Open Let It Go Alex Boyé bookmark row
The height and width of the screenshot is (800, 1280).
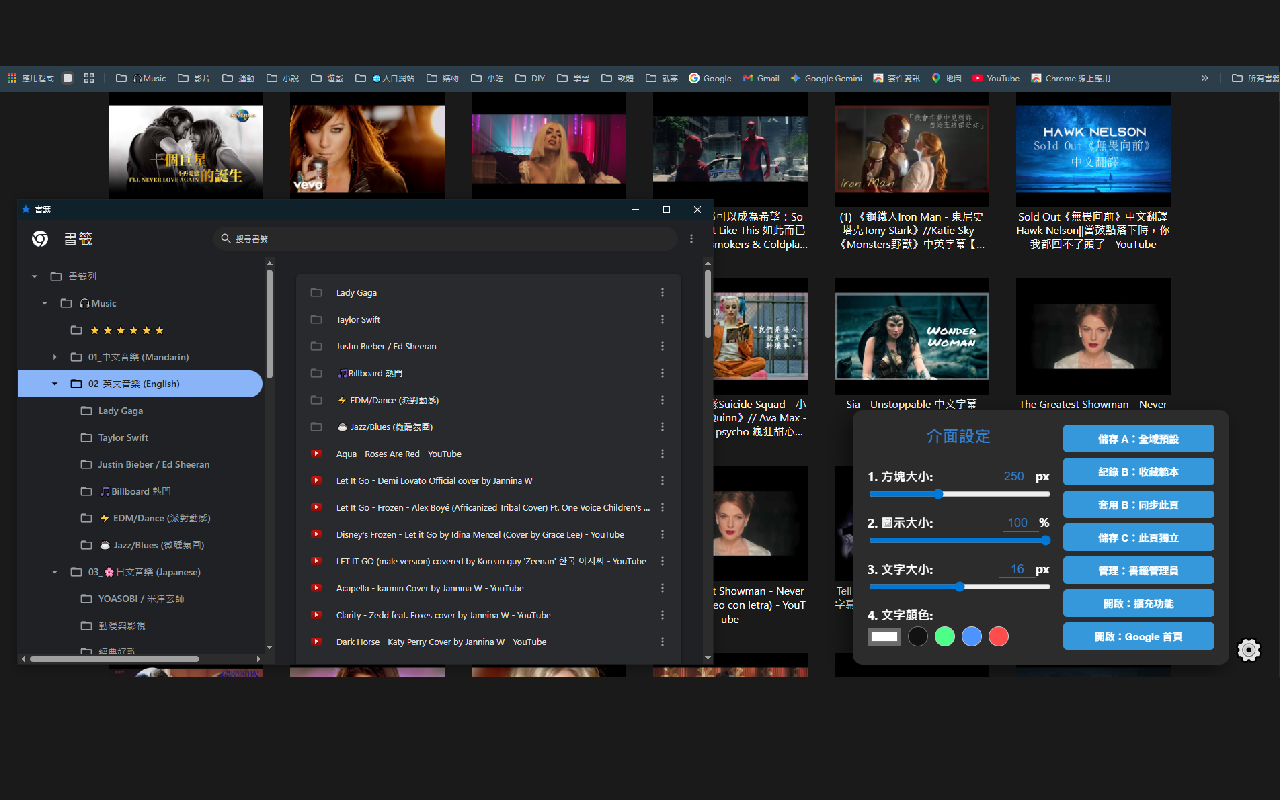click(x=489, y=508)
